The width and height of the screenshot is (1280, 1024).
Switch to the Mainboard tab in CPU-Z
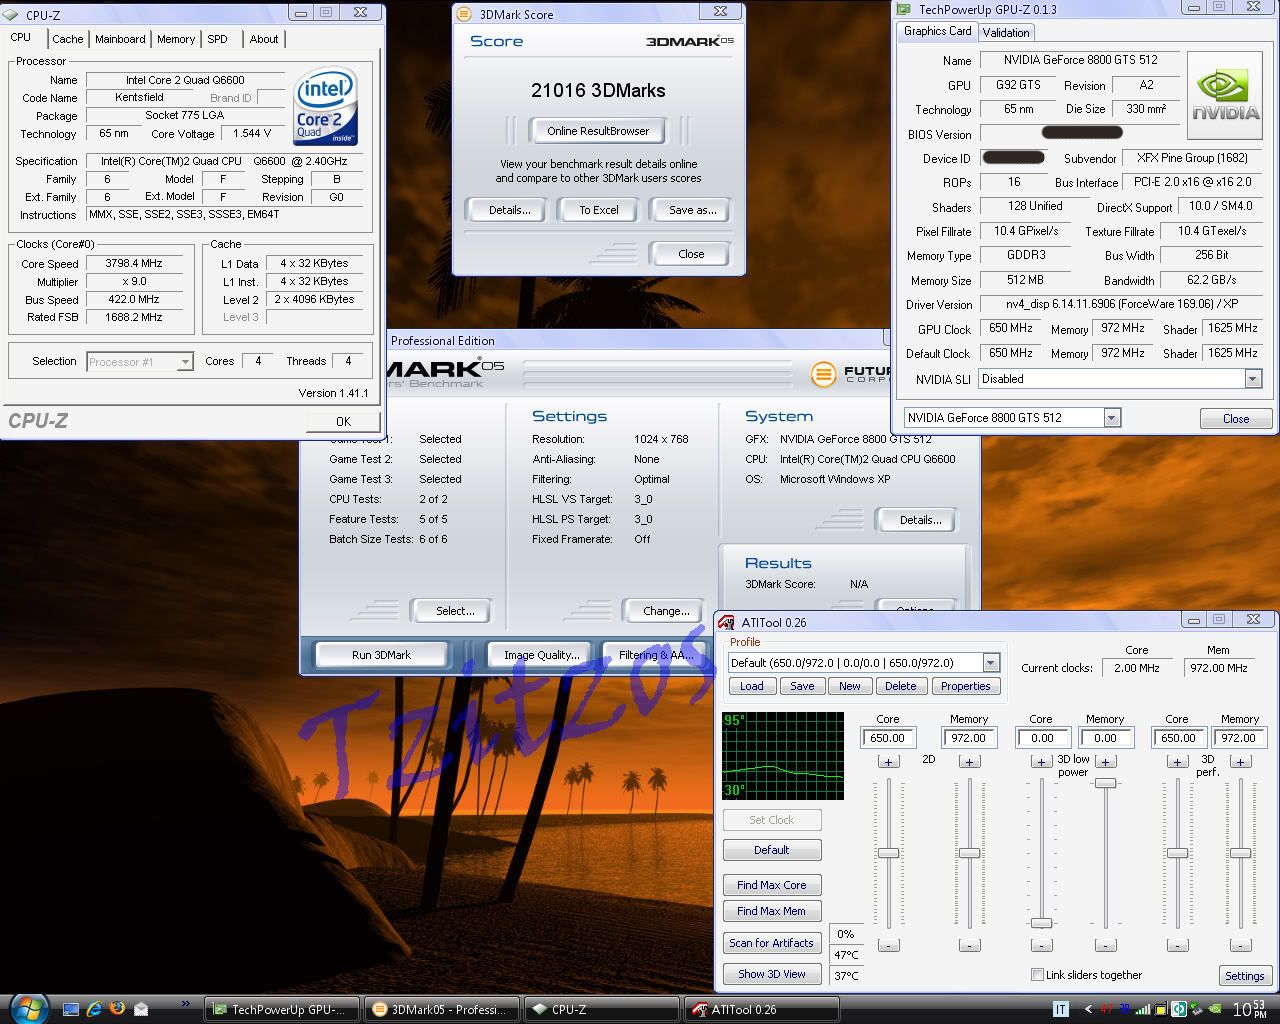point(120,39)
